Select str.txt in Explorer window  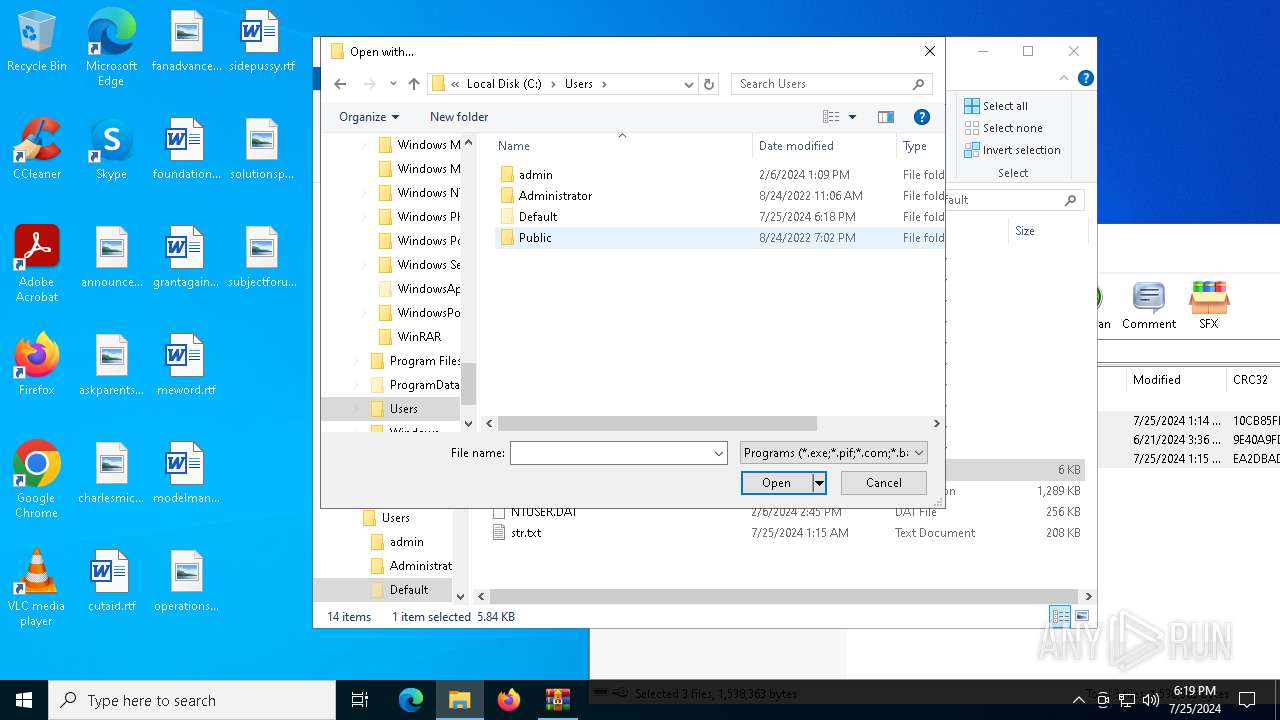coord(526,533)
